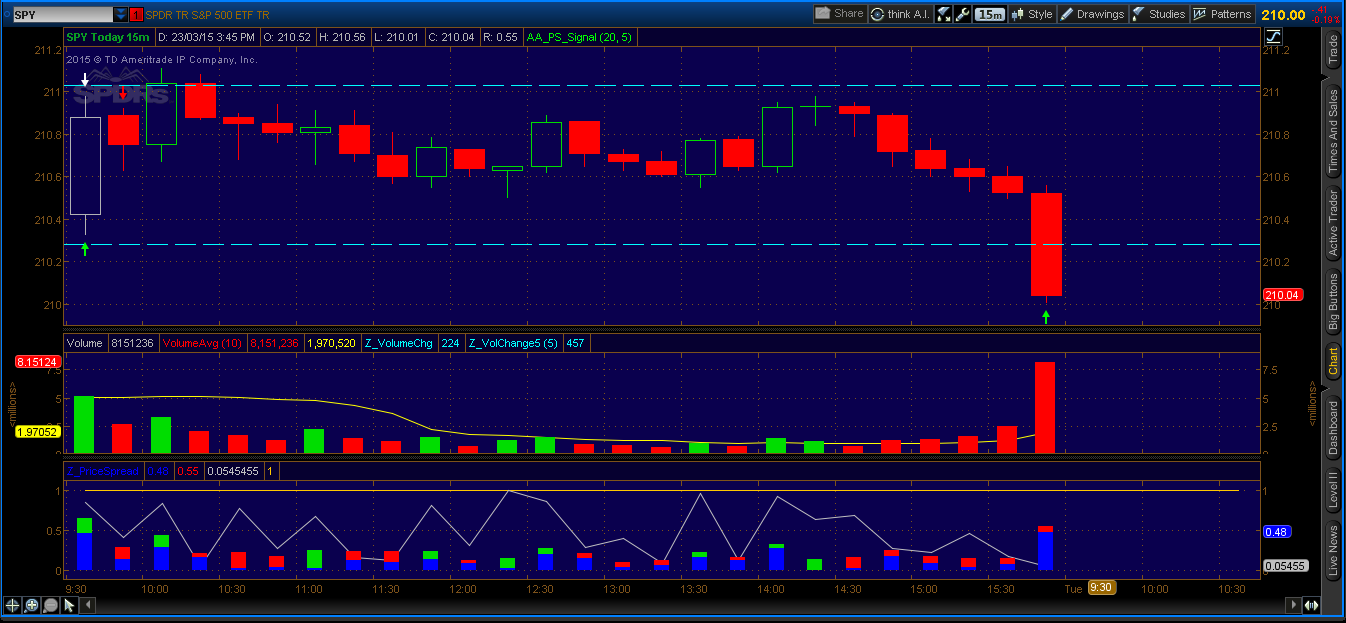This screenshot has height=623, width=1346.
Task: Click the white down arrow signal above first candle
Action: point(85,79)
